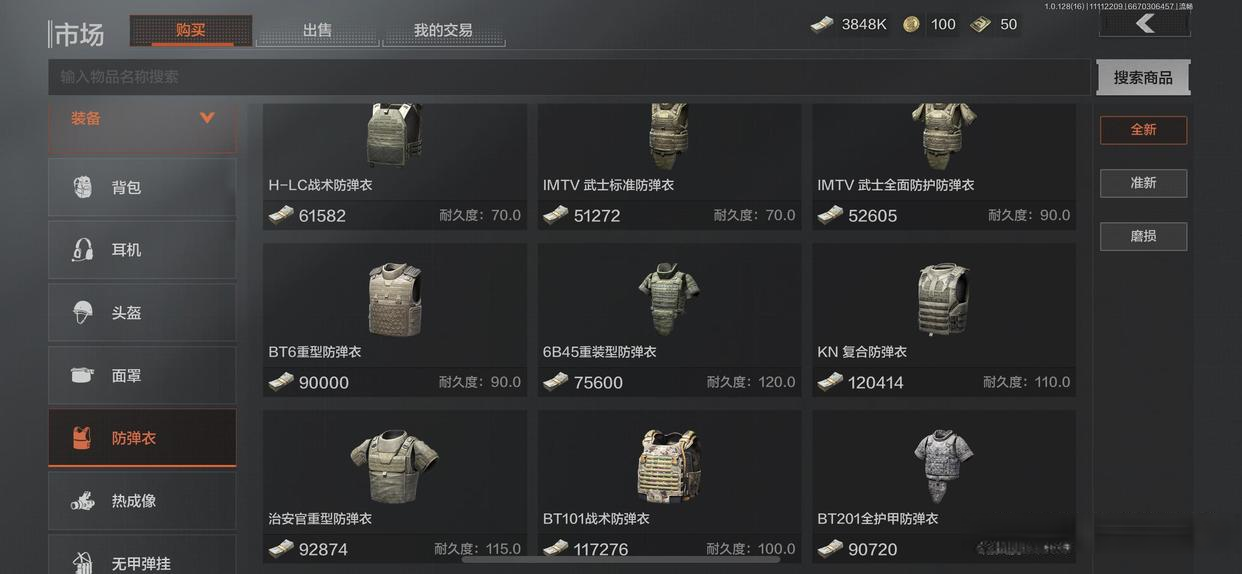The height and width of the screenshot is (574, 1242).
Task: Tap the gold coin currency icon
Action: (911, 24)
